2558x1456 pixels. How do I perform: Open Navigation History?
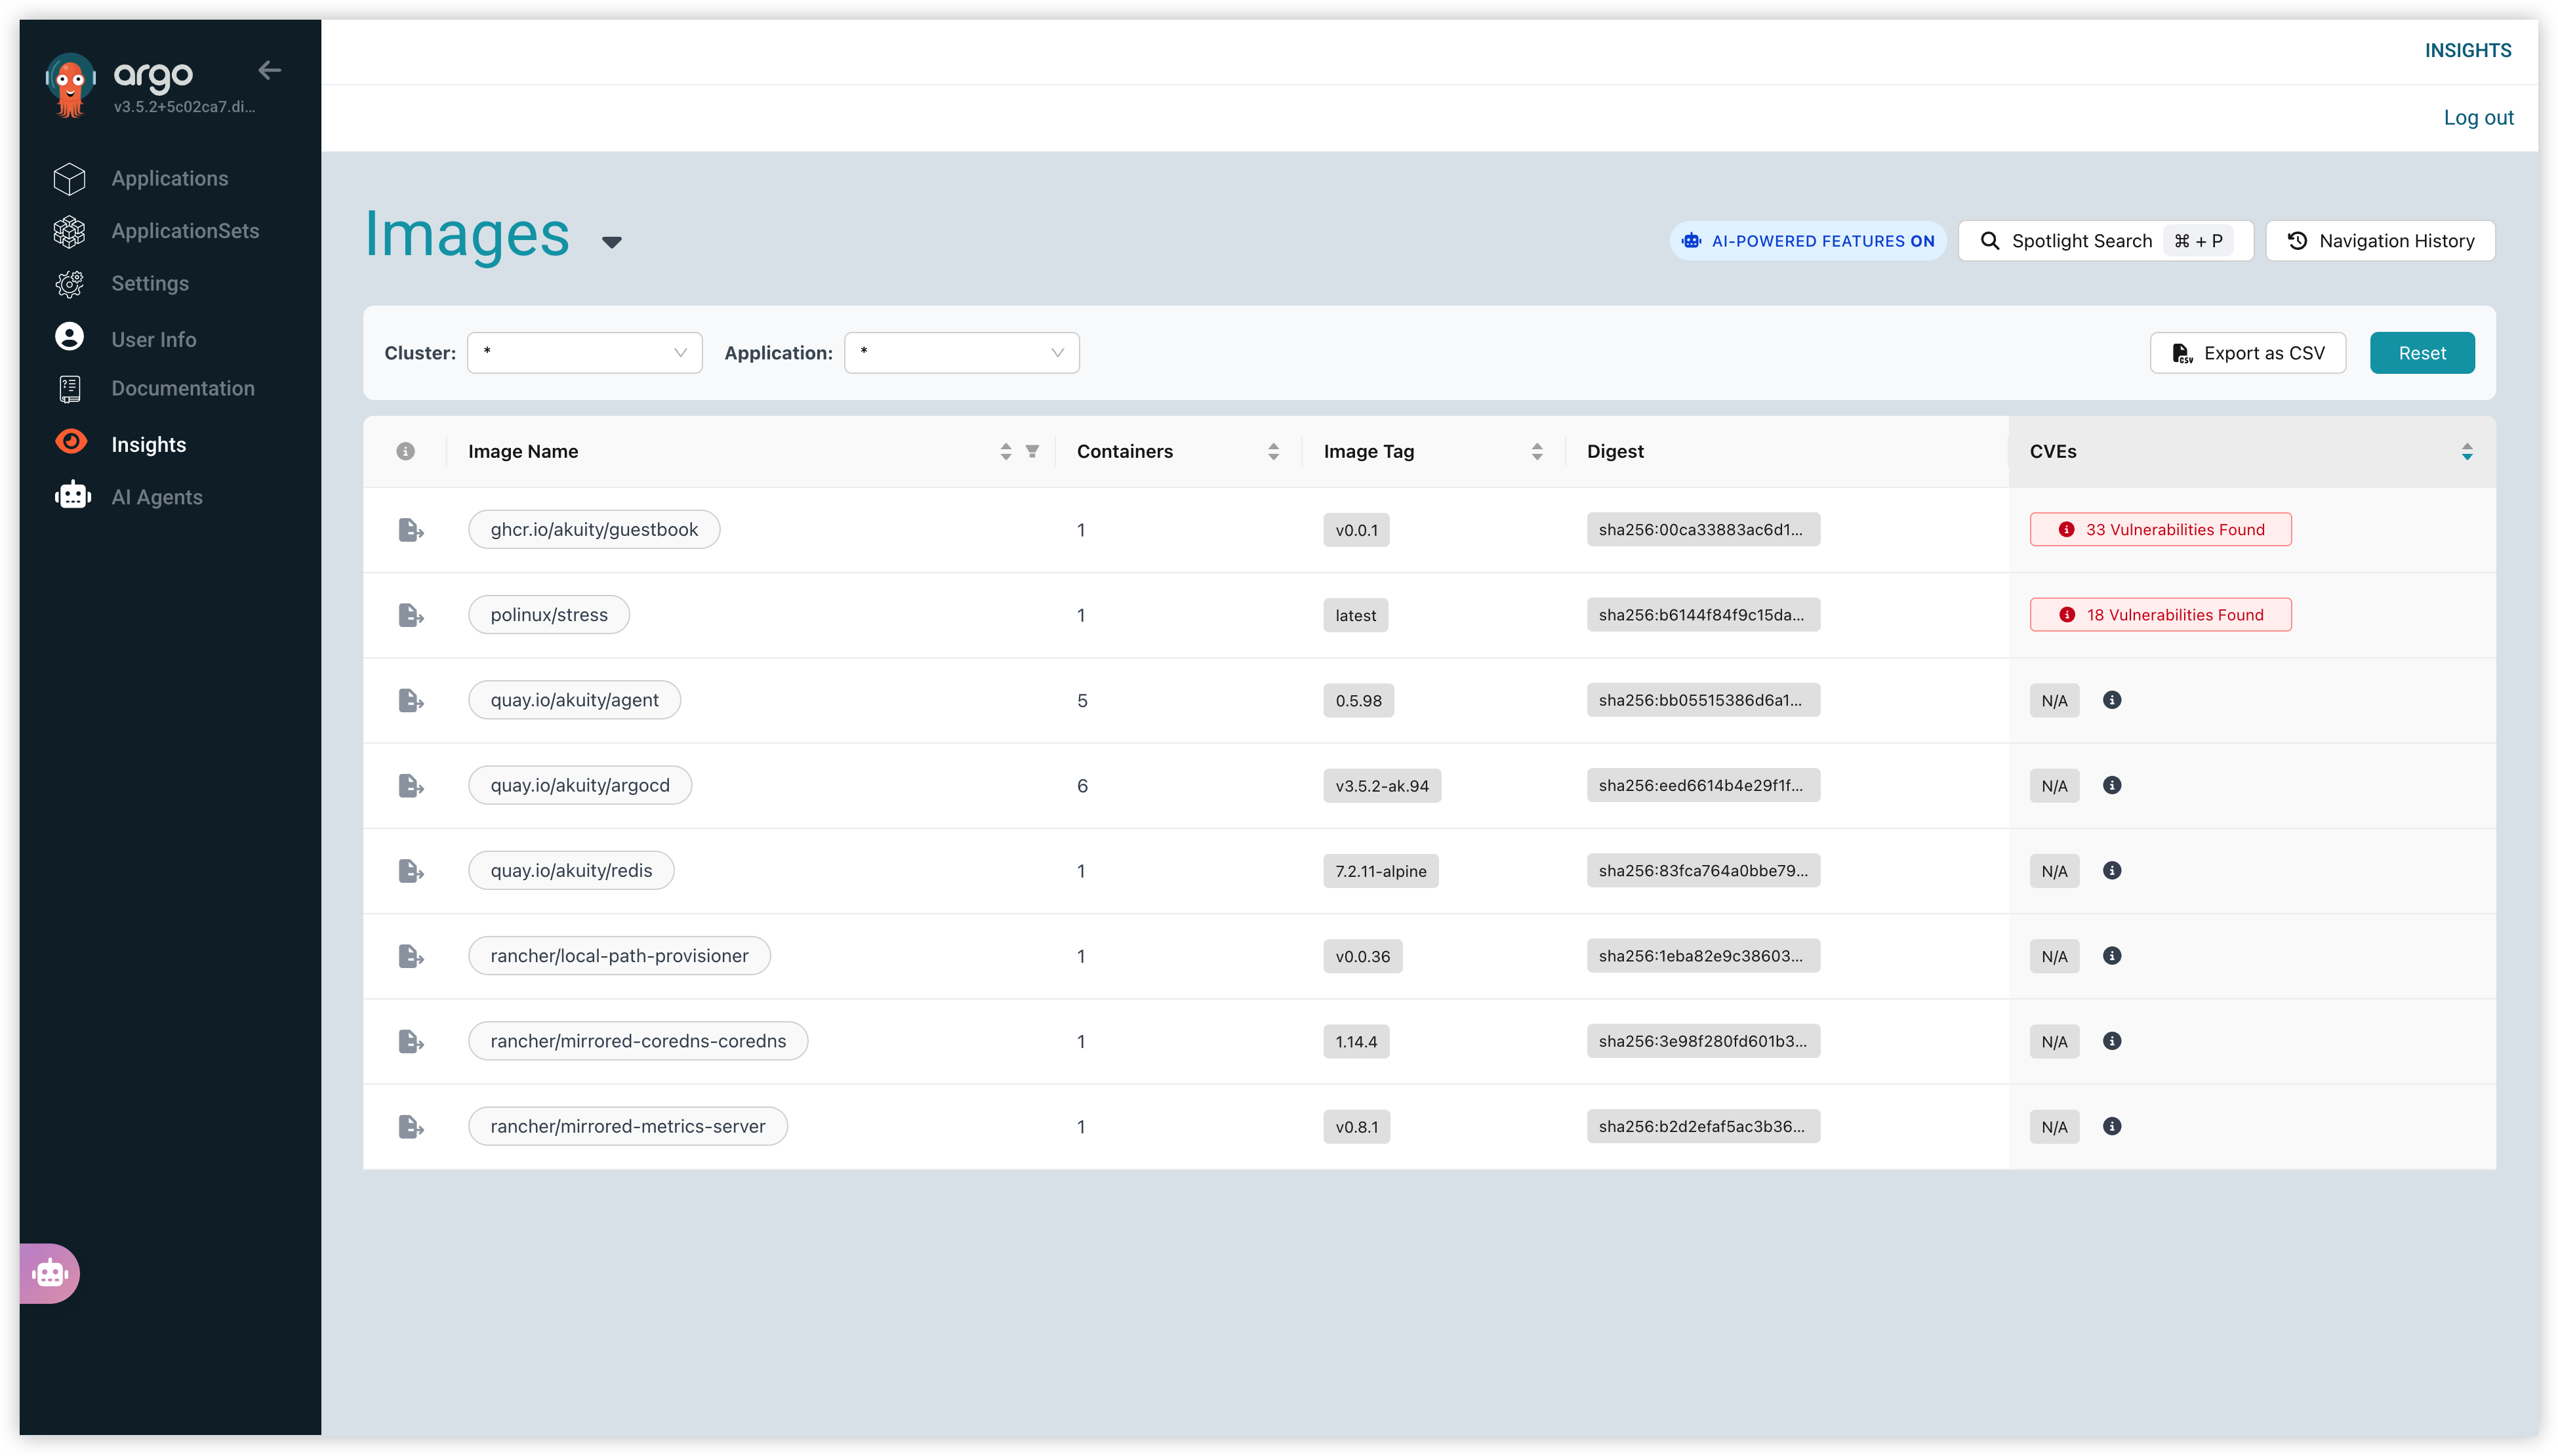point(2380,241)
